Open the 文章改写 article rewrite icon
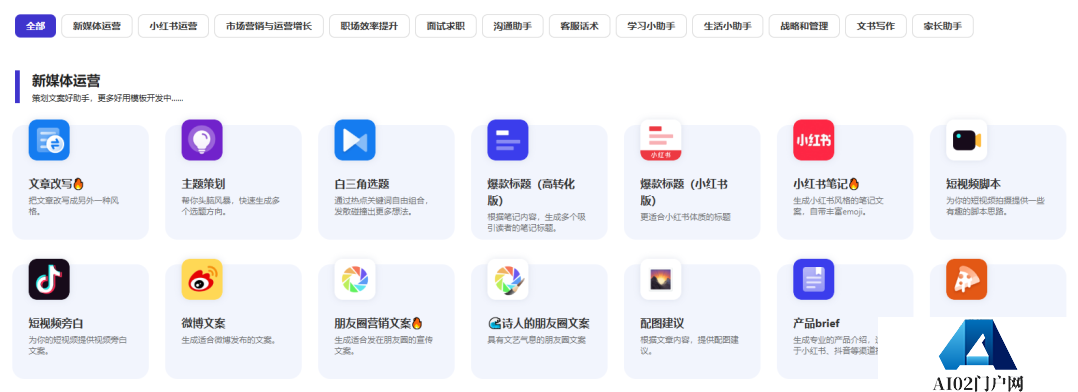Viewport: 1078px width, 392px height. point(49,140)
